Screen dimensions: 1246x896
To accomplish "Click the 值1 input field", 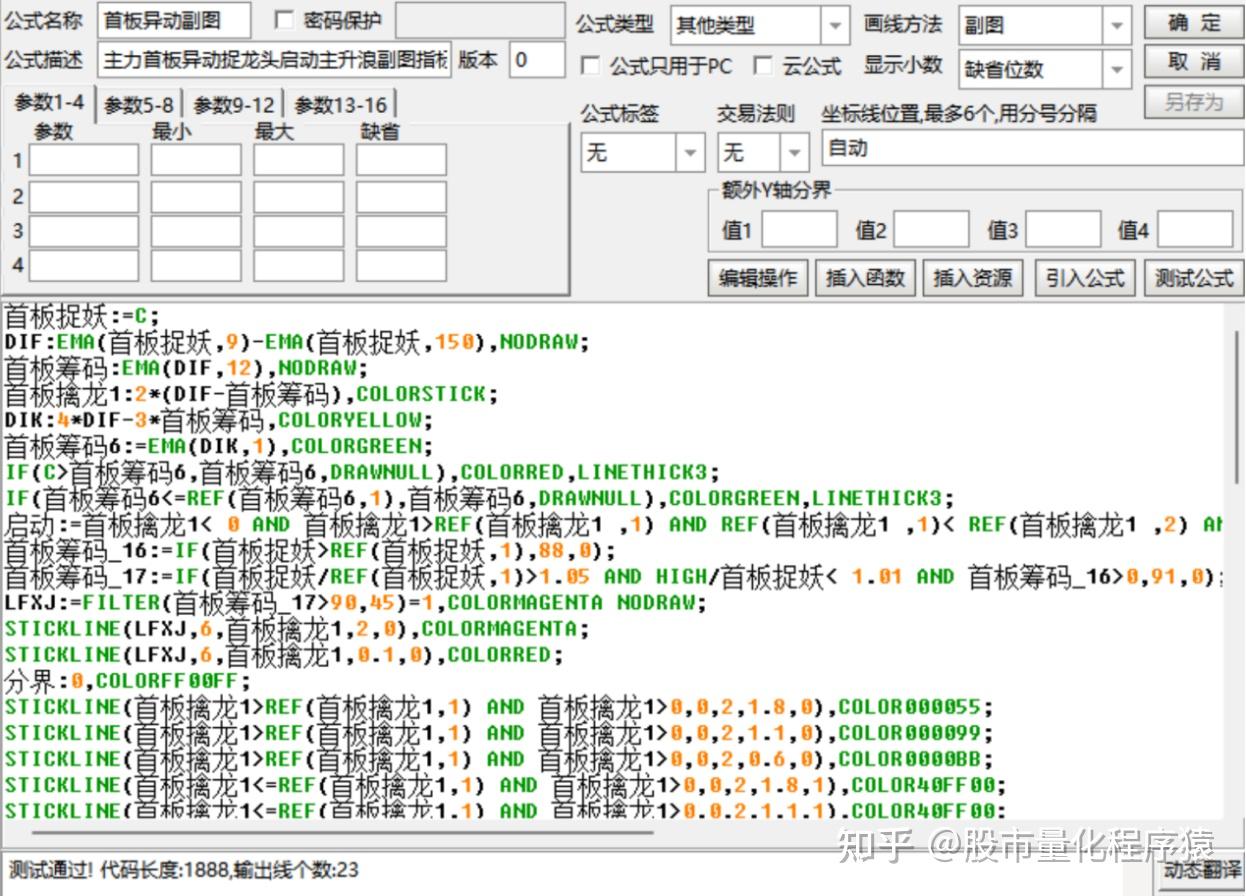I will [799, 229].
